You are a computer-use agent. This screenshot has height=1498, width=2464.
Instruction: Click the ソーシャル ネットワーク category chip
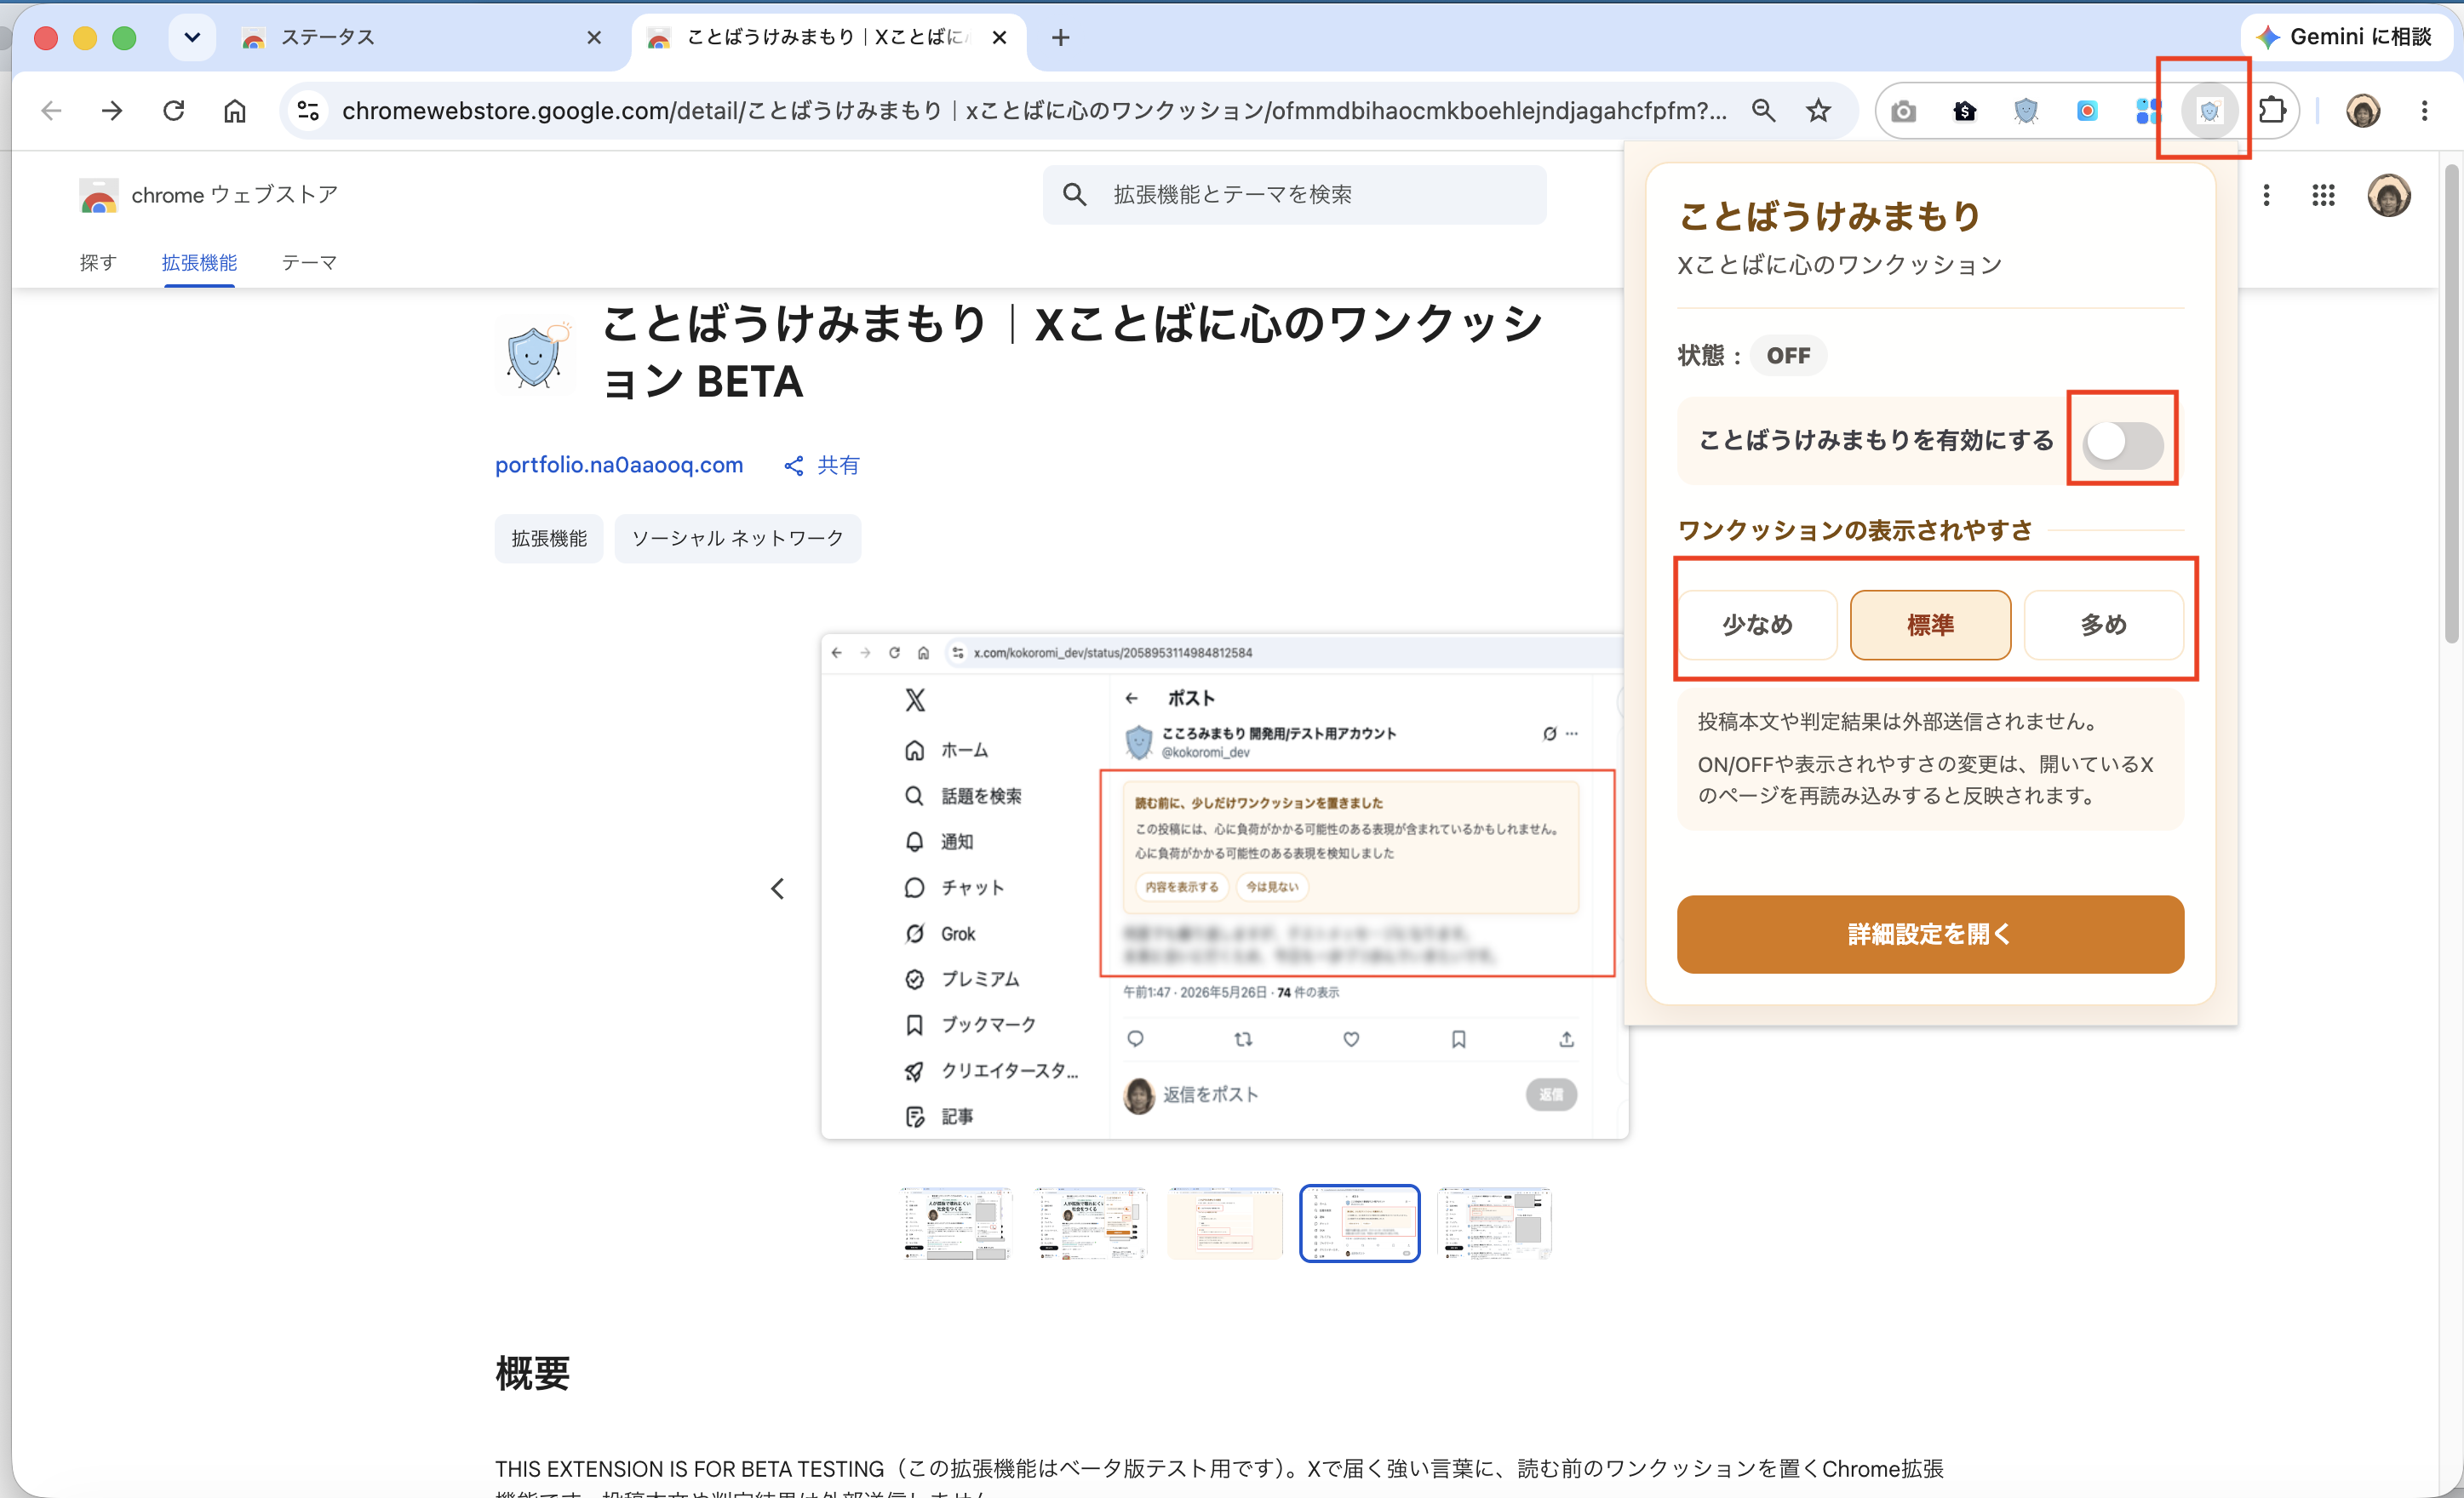738,539
